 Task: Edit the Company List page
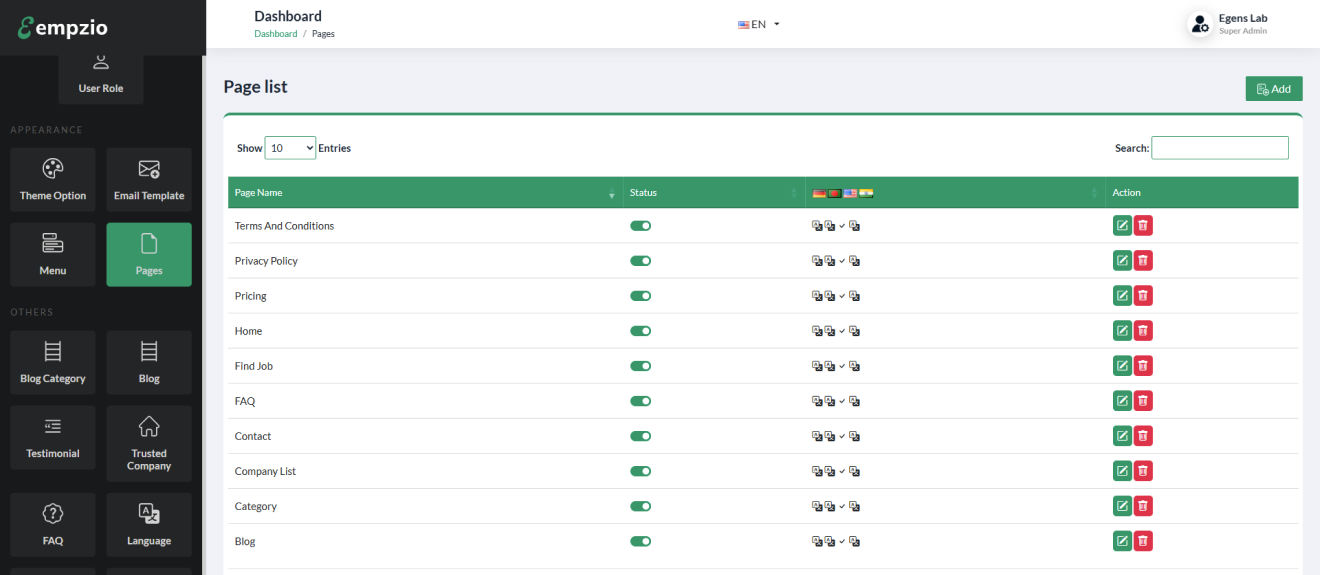(1122, 471)
